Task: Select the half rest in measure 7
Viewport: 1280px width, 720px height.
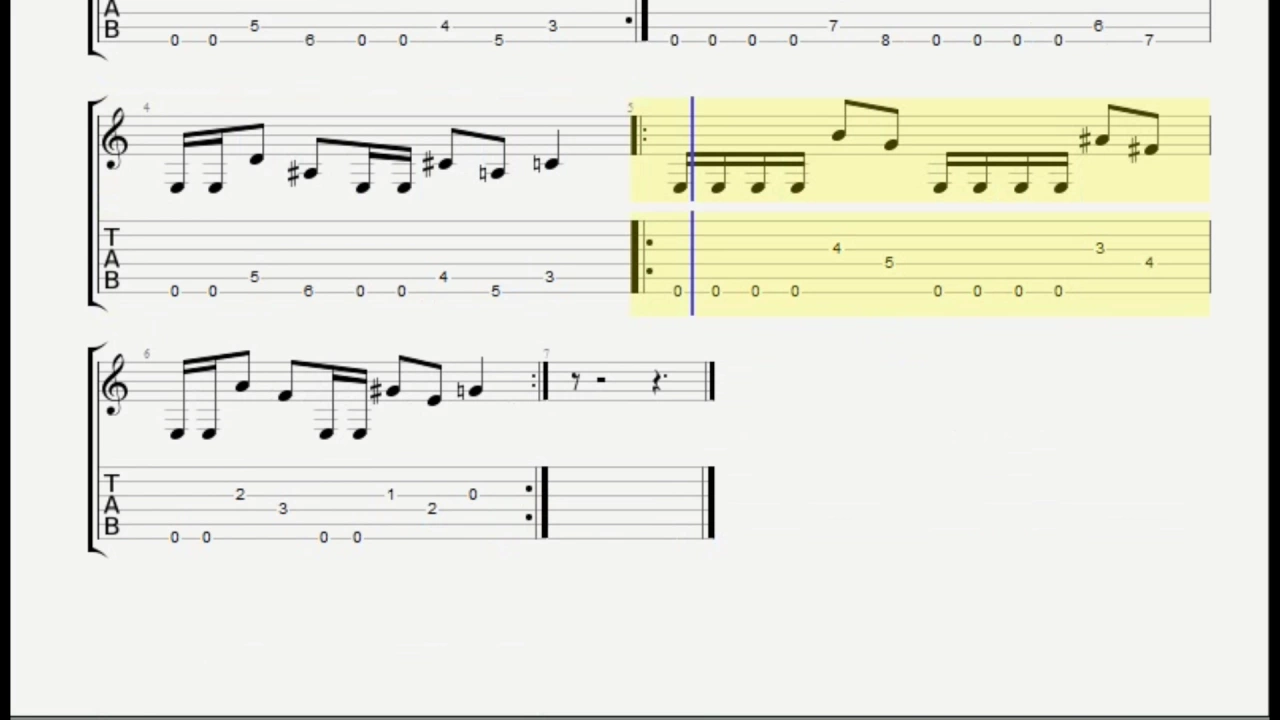Action: pyautogui.click(x=601, y=380)
